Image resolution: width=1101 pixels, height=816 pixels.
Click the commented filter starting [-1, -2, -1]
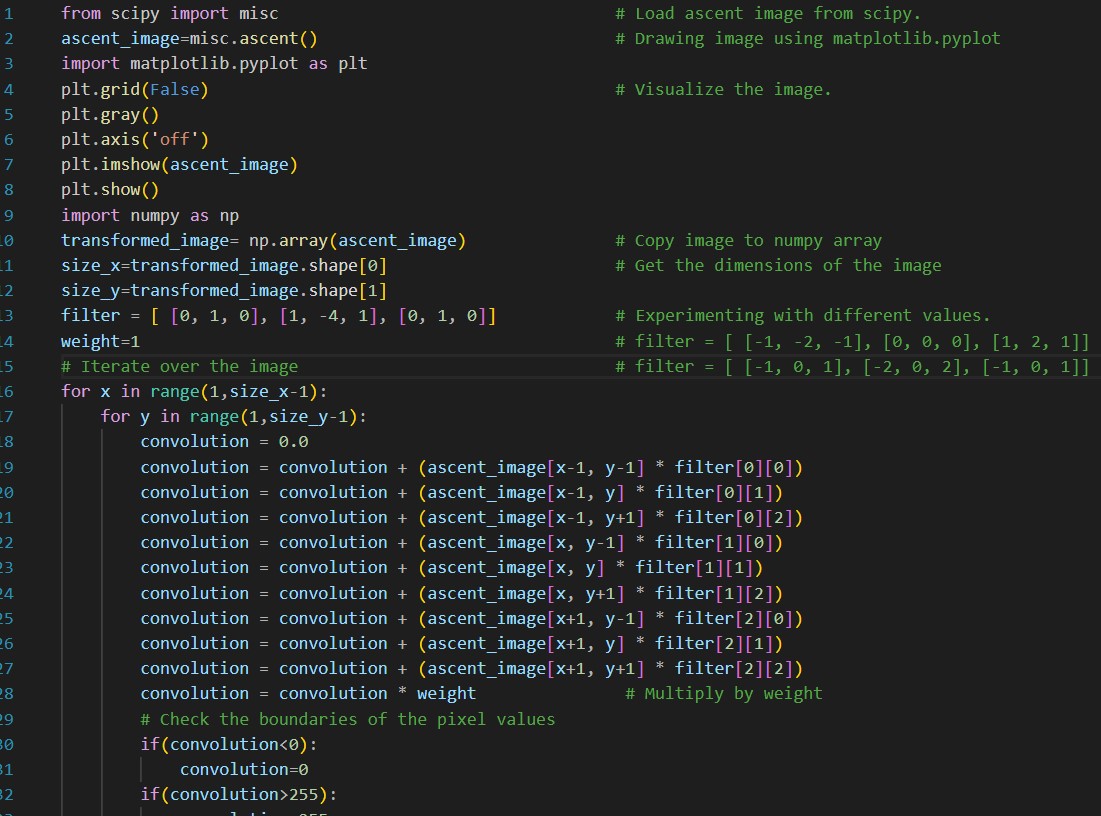pyautogui.click(x=852, y=341)
